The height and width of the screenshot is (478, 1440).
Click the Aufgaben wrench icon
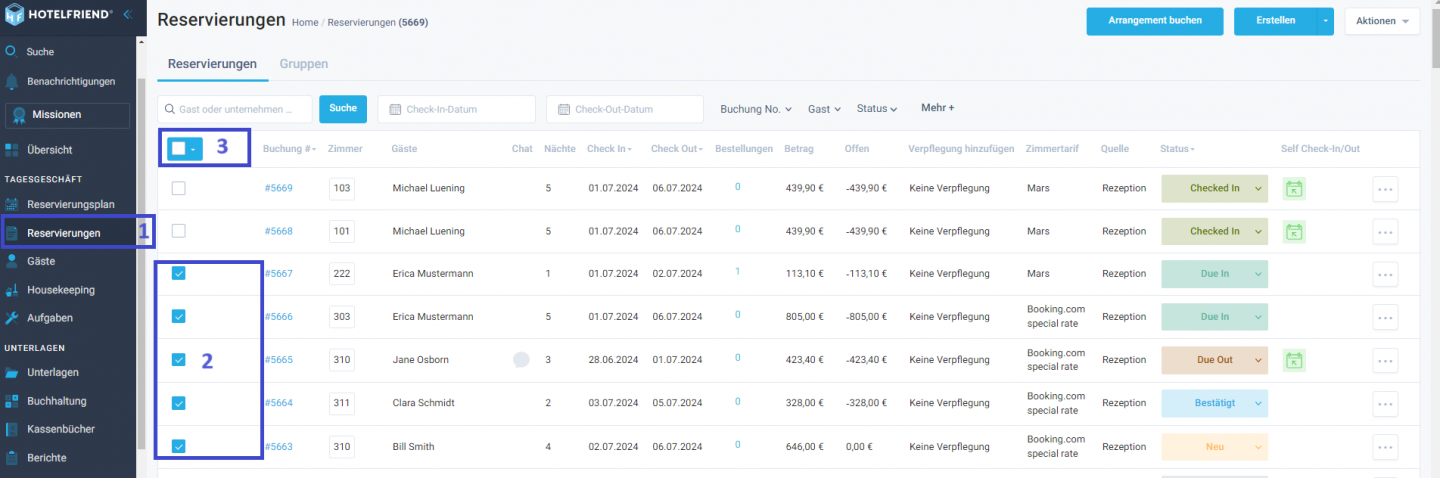(12, 318)
